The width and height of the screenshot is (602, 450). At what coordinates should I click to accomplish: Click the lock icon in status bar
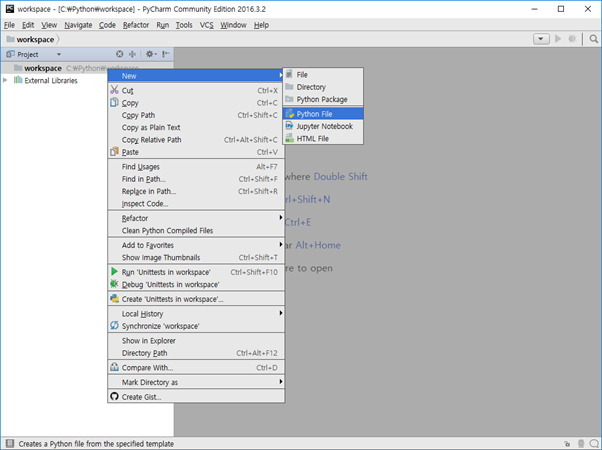pos(567,443)
